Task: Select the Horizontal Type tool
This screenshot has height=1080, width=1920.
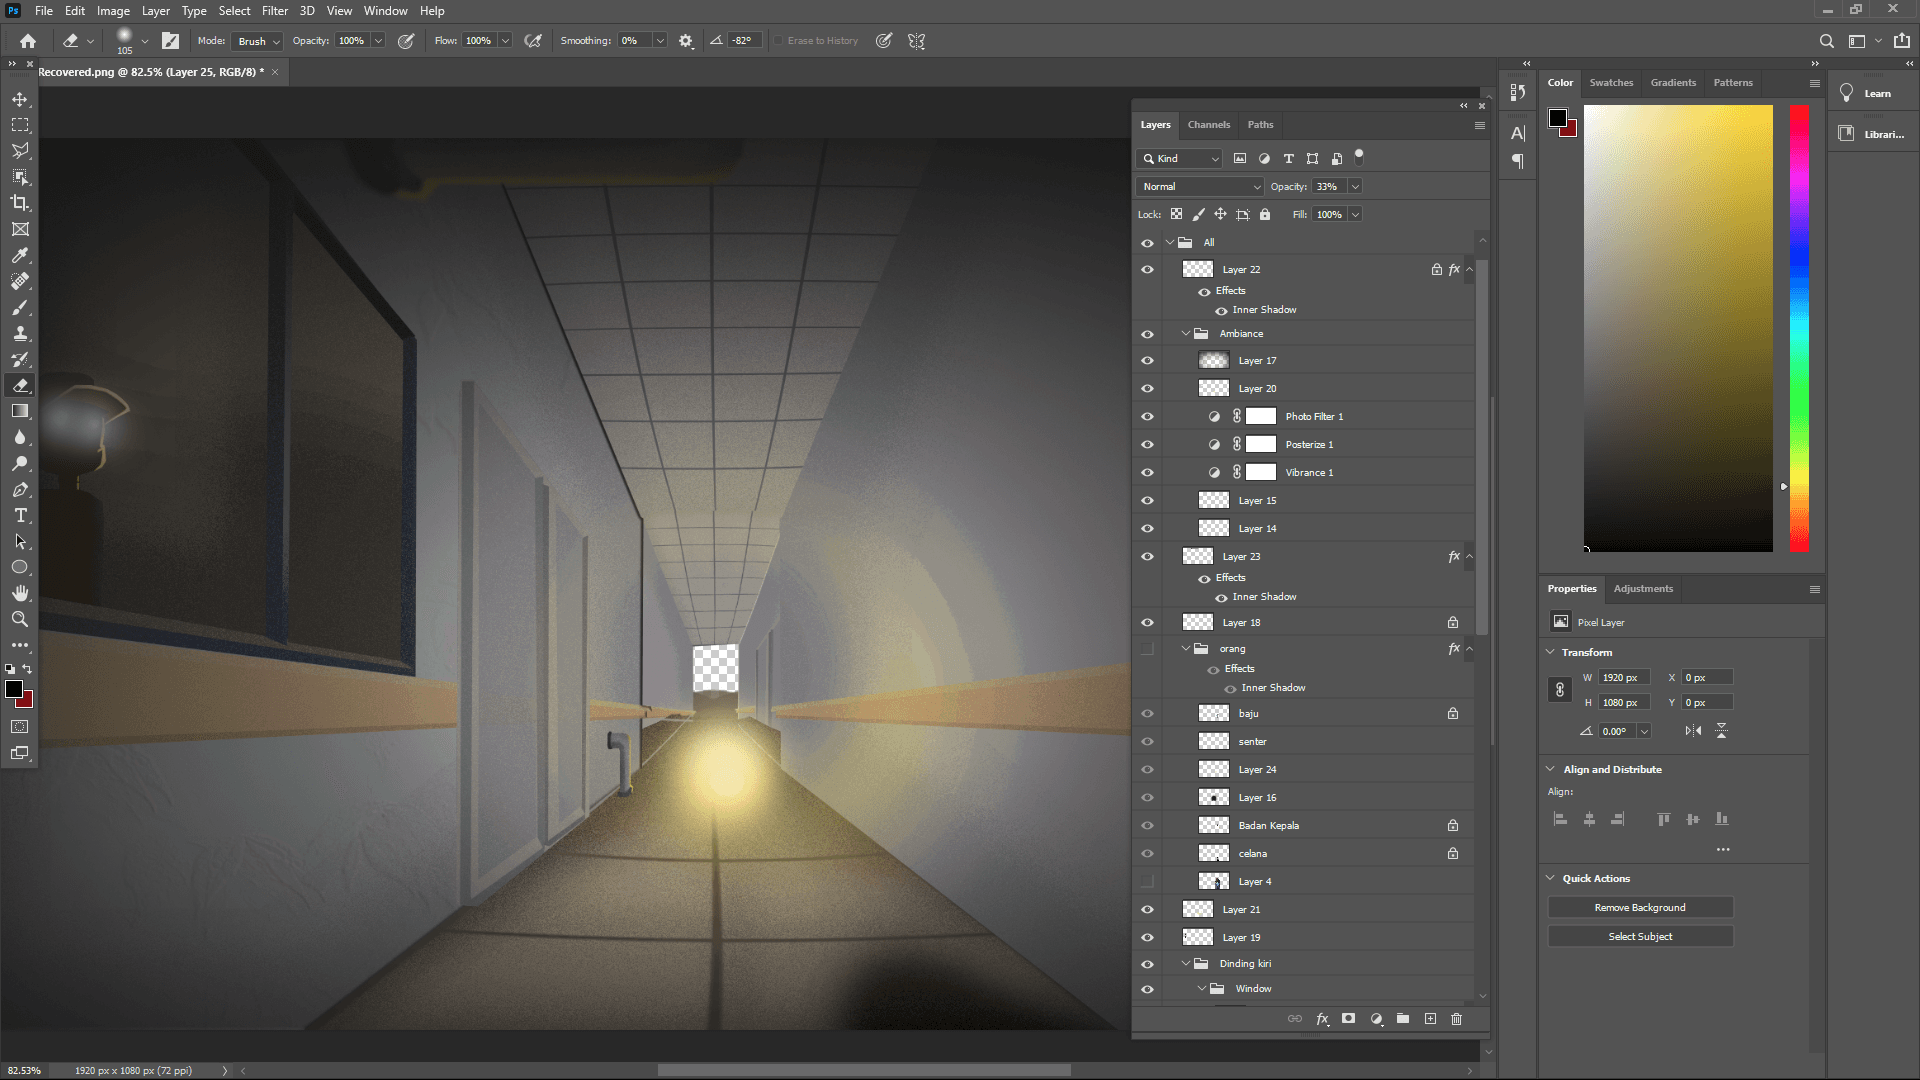Action: tap(20, 515)
